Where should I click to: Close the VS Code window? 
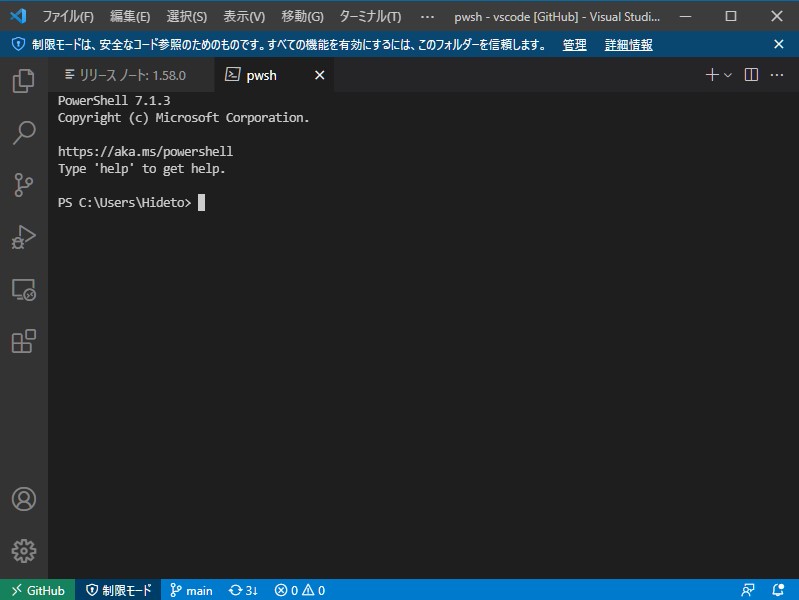[777, 16]
